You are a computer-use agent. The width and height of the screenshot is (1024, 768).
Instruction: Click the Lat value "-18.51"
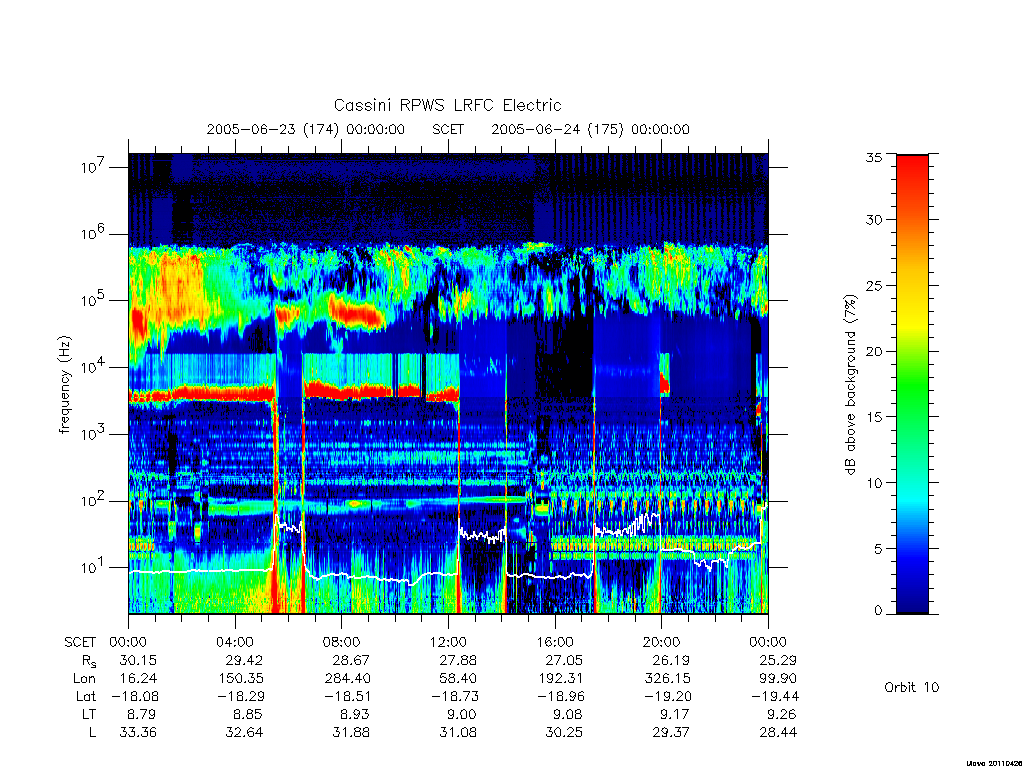[348, 696]
